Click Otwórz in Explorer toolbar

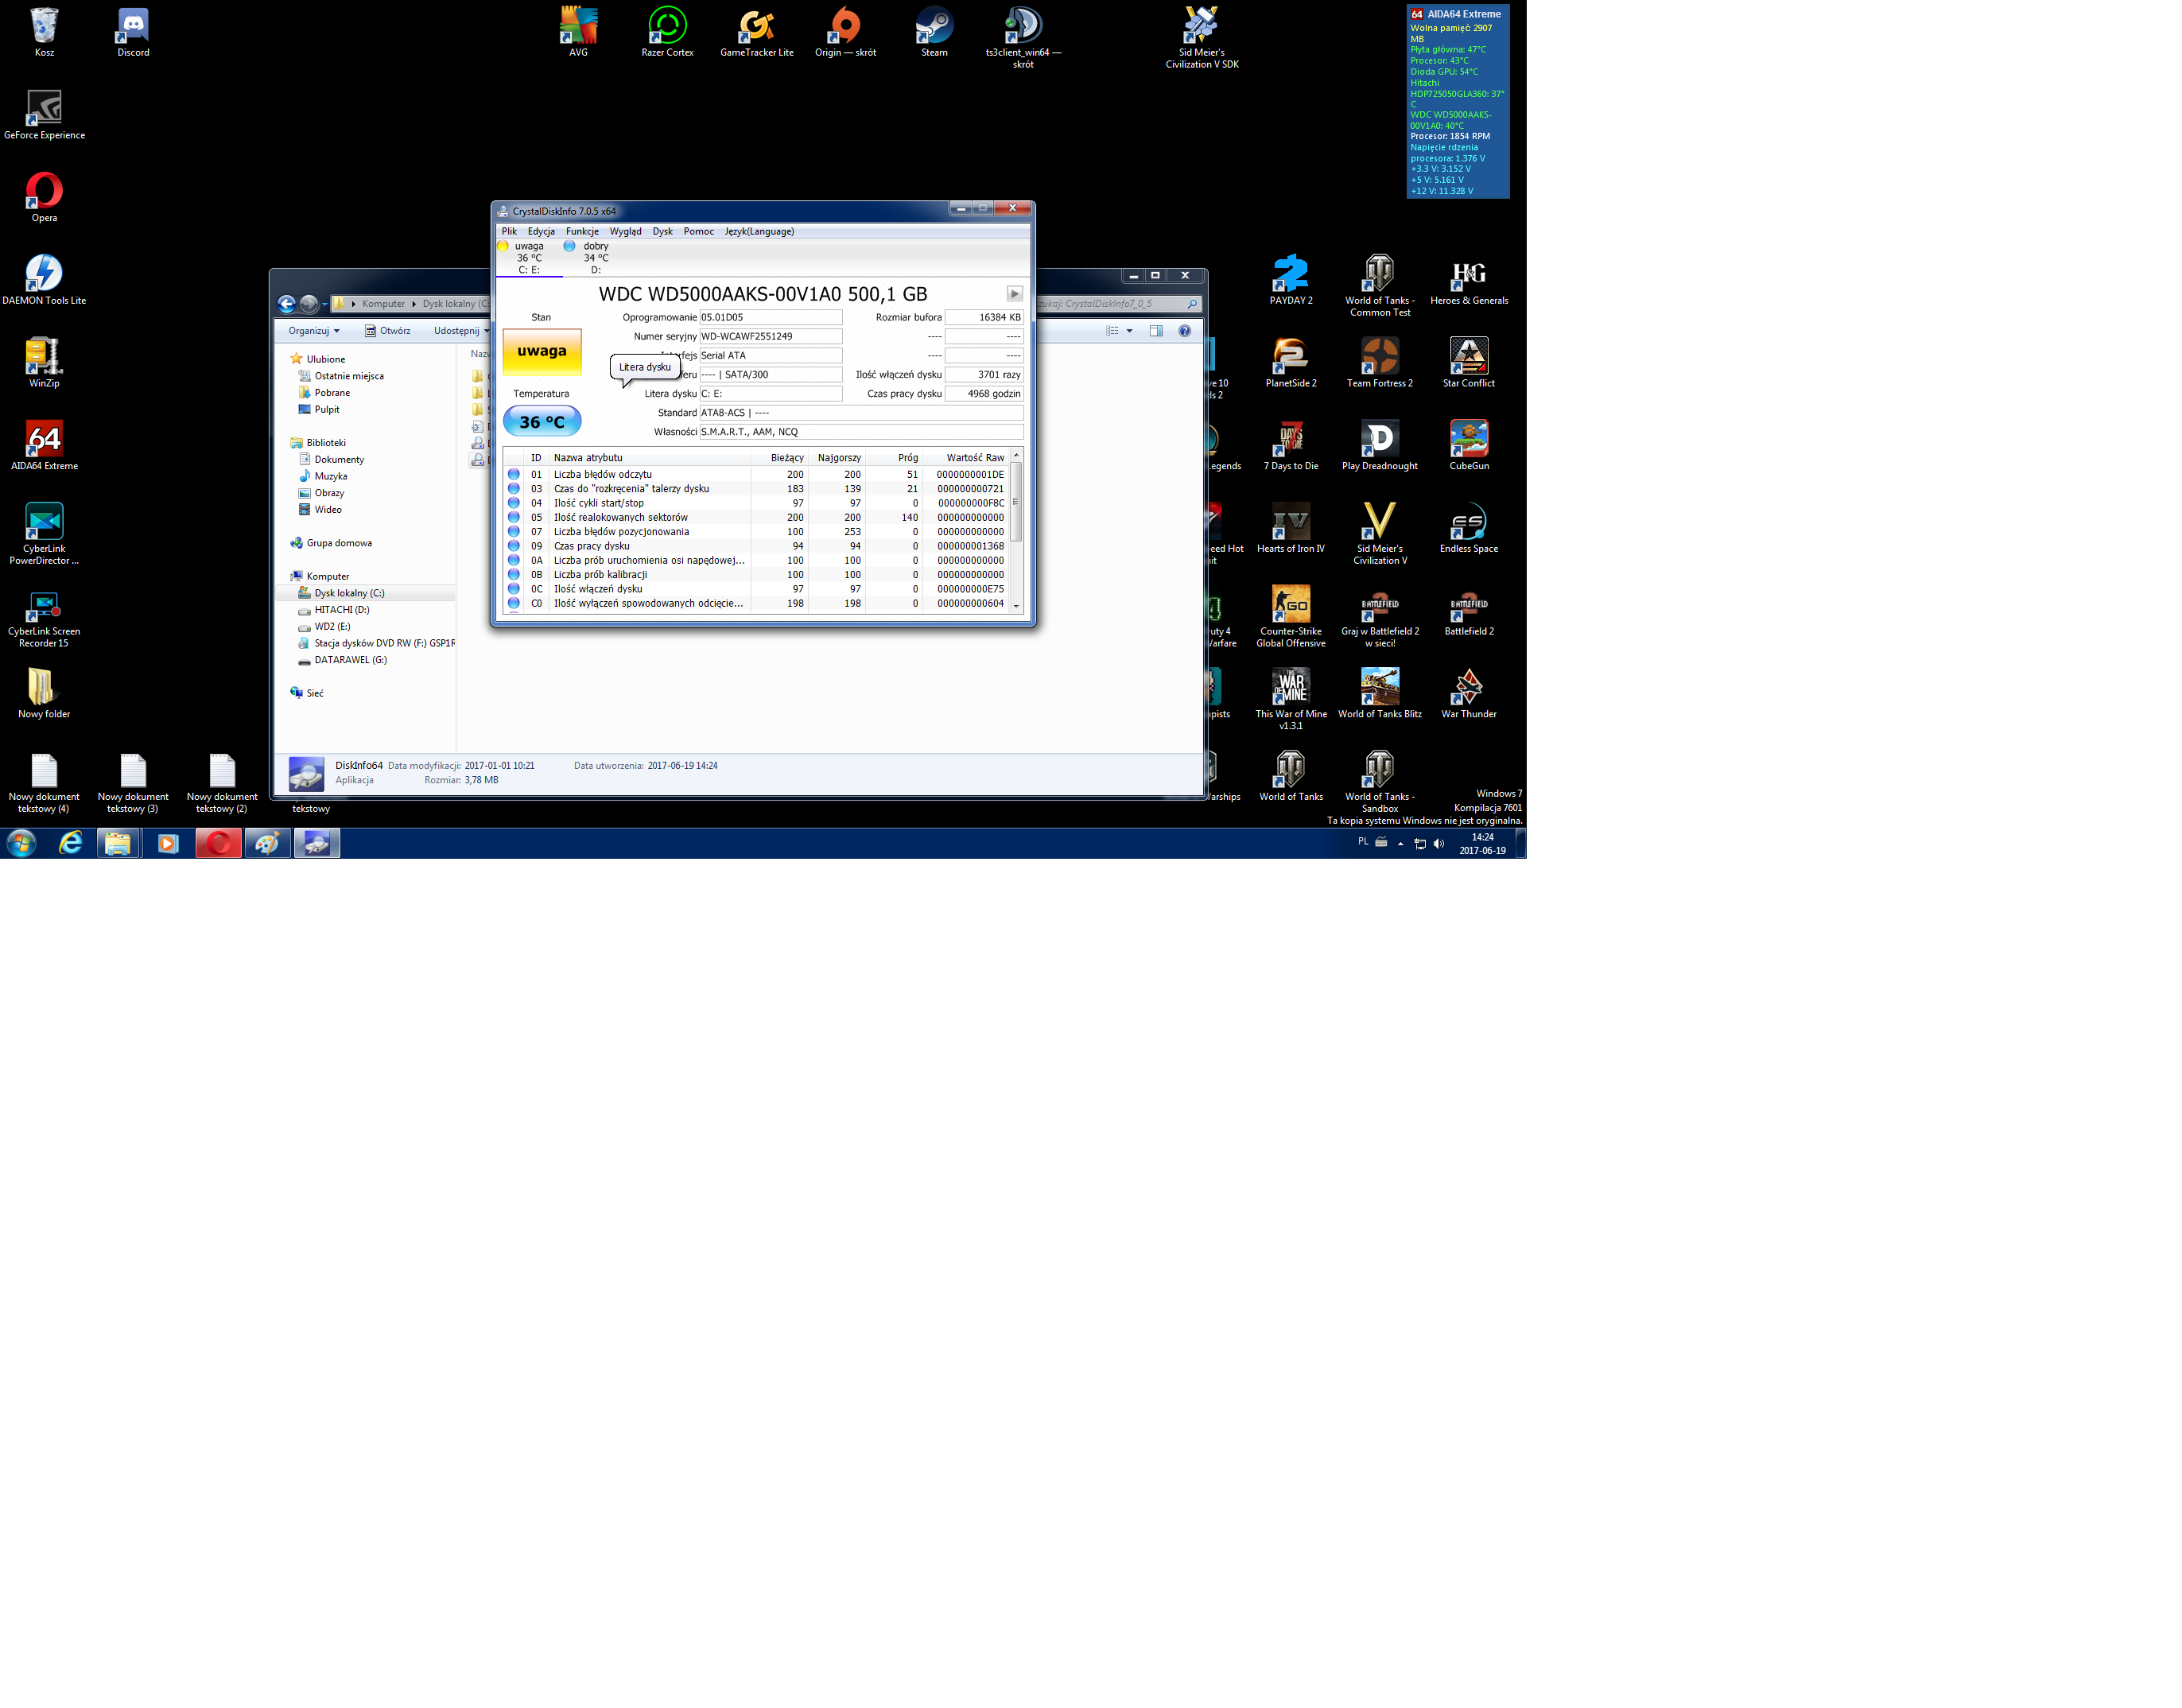387,331
